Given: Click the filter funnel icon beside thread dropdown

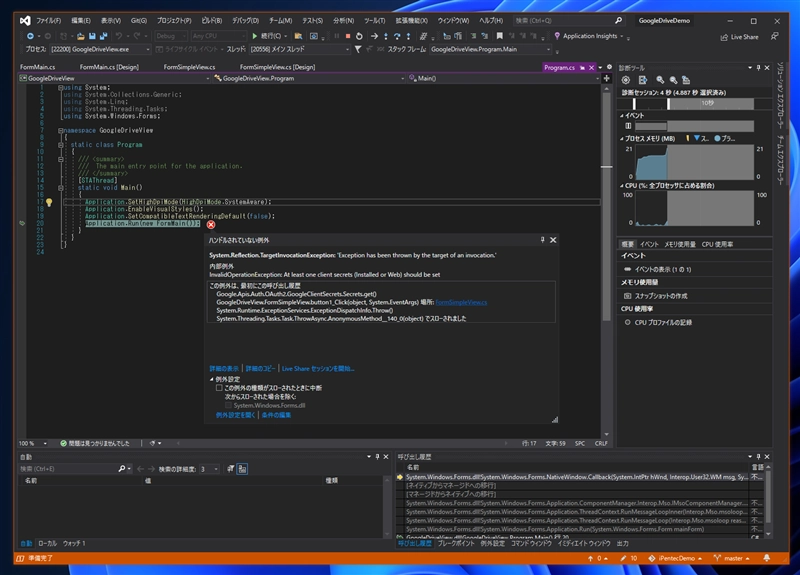Looking at the screenshot, I should (x=358, y=49).
